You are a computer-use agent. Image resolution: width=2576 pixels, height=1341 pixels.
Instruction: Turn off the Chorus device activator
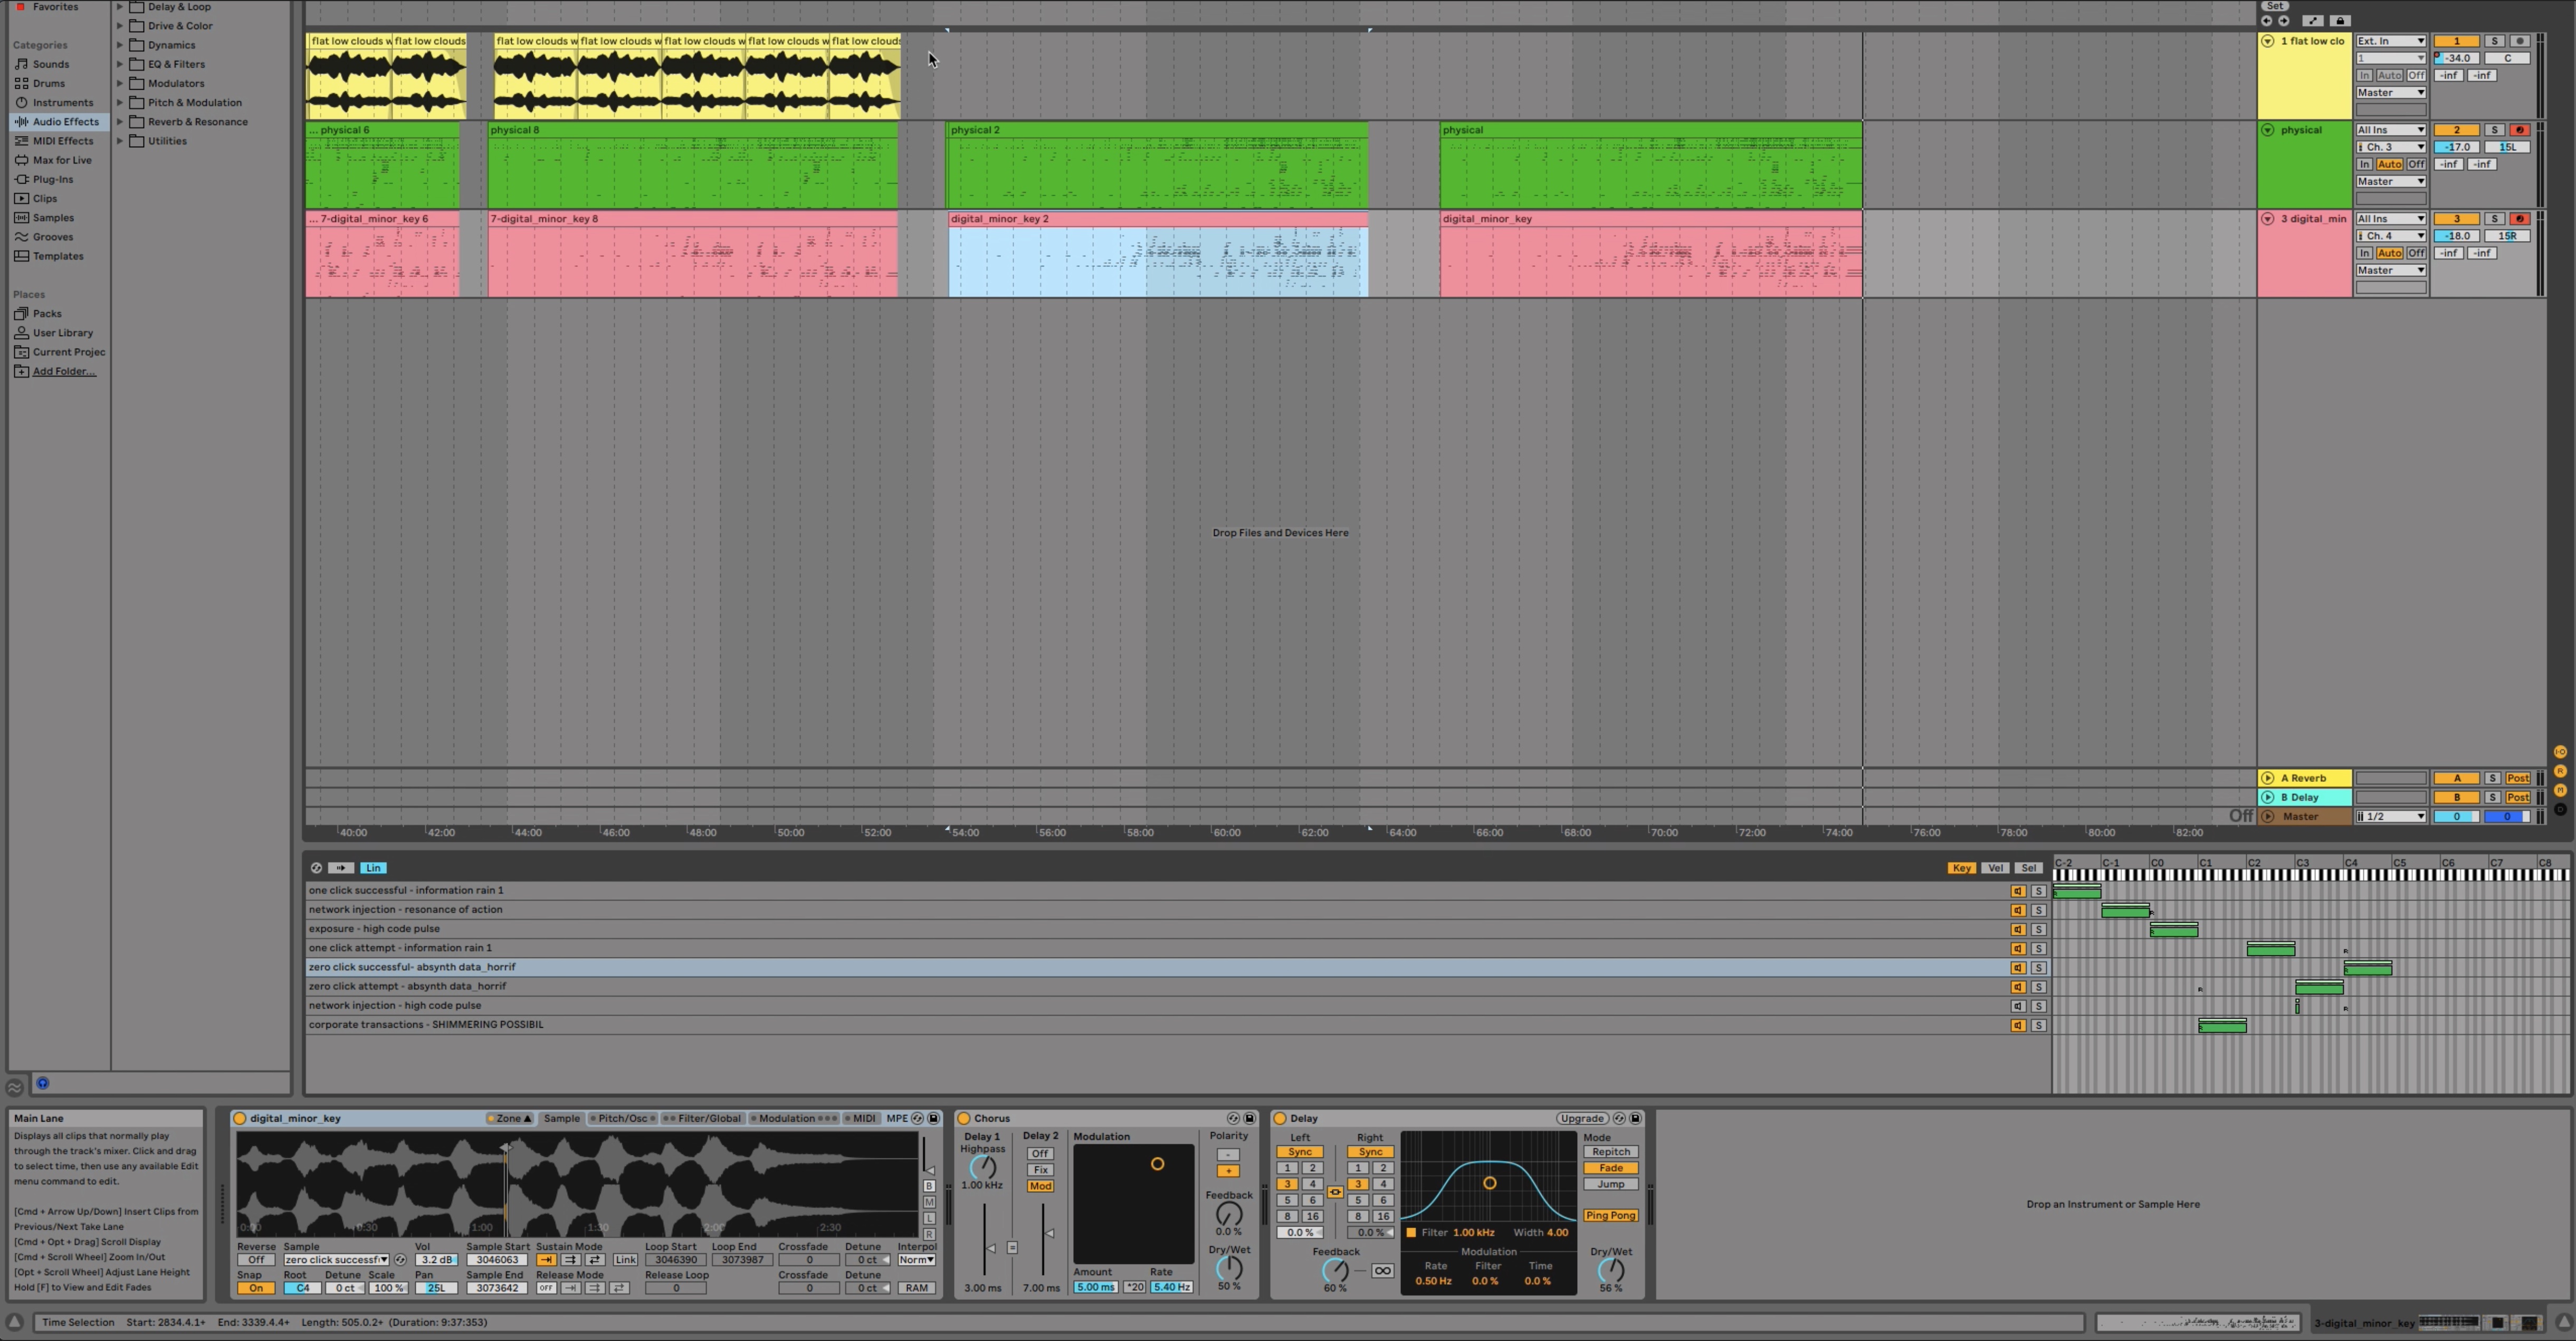click(964, 1118)
